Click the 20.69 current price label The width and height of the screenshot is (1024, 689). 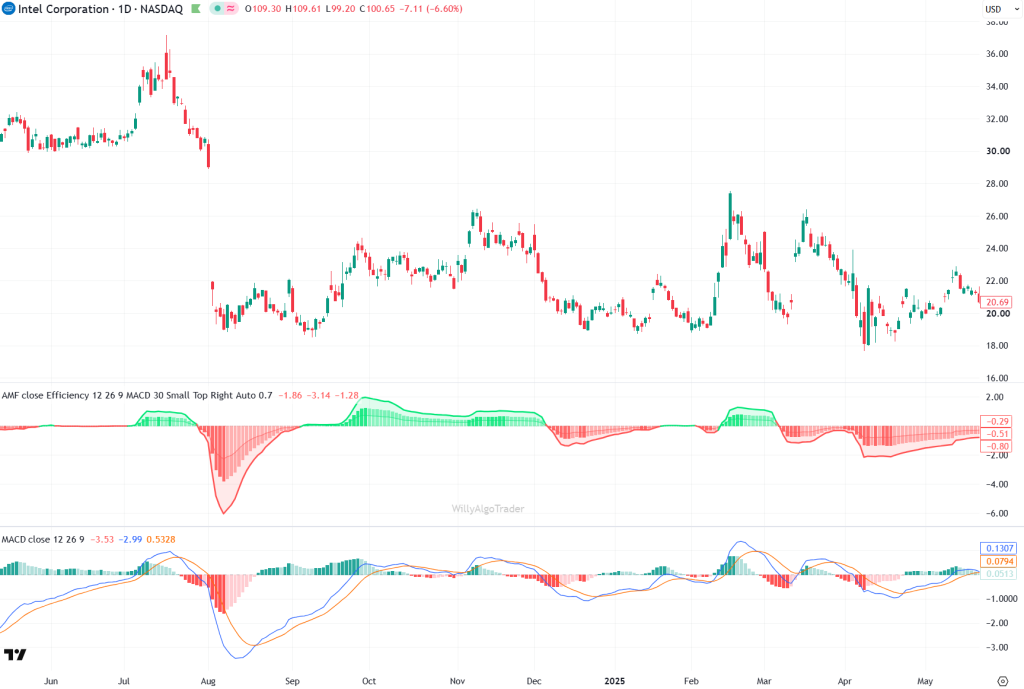point(997,302)
